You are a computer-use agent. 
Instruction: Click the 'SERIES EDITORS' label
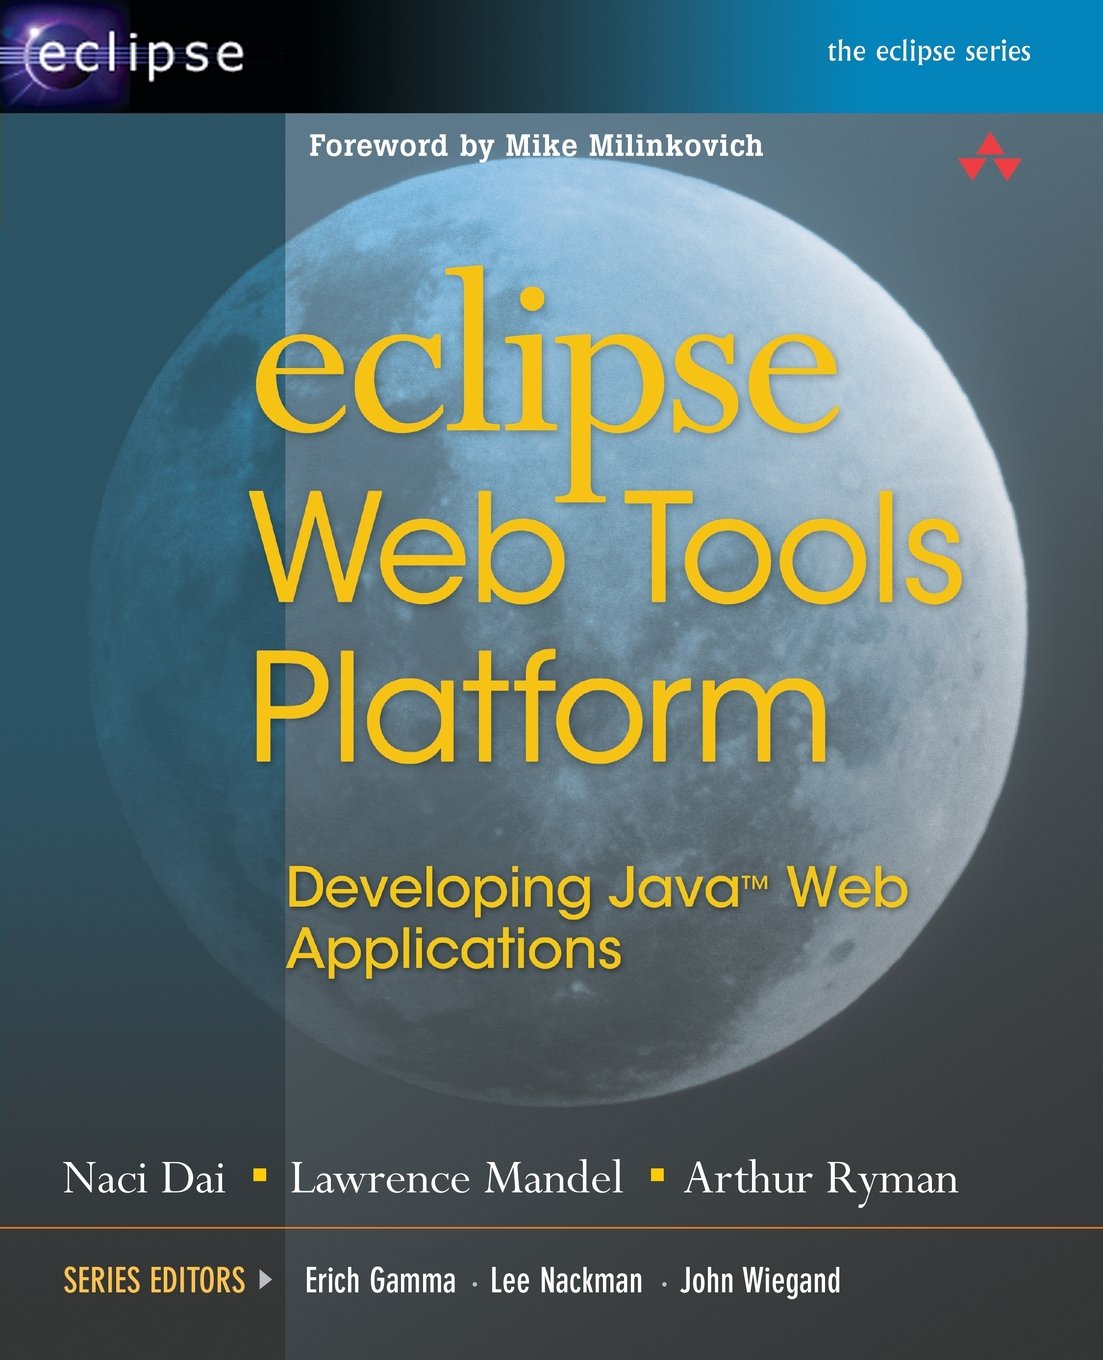click(154, 1280)
